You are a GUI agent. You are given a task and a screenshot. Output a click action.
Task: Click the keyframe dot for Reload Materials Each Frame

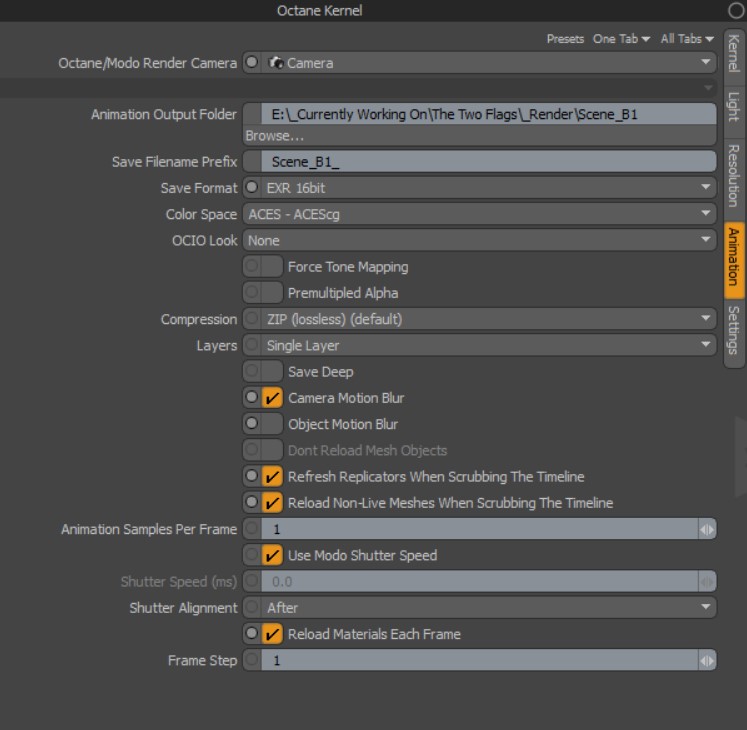point(251,634)
